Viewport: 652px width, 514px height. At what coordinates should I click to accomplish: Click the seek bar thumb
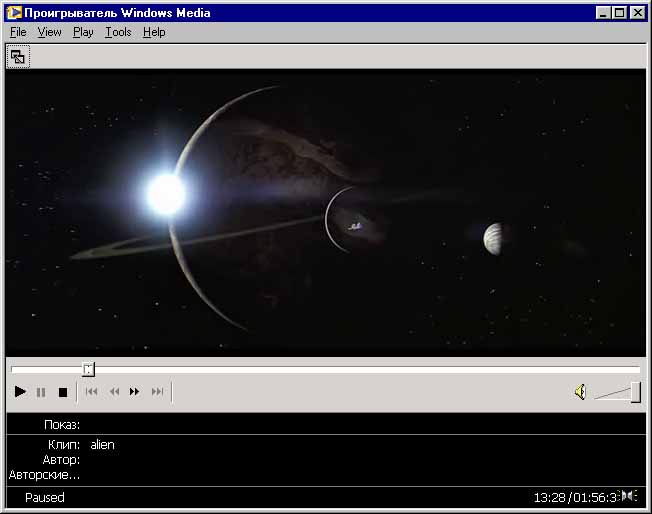(88, 369)
